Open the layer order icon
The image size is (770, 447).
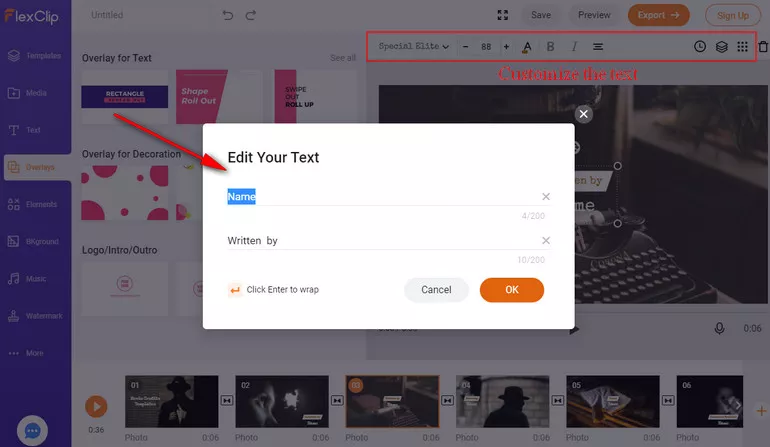(721, 47)
